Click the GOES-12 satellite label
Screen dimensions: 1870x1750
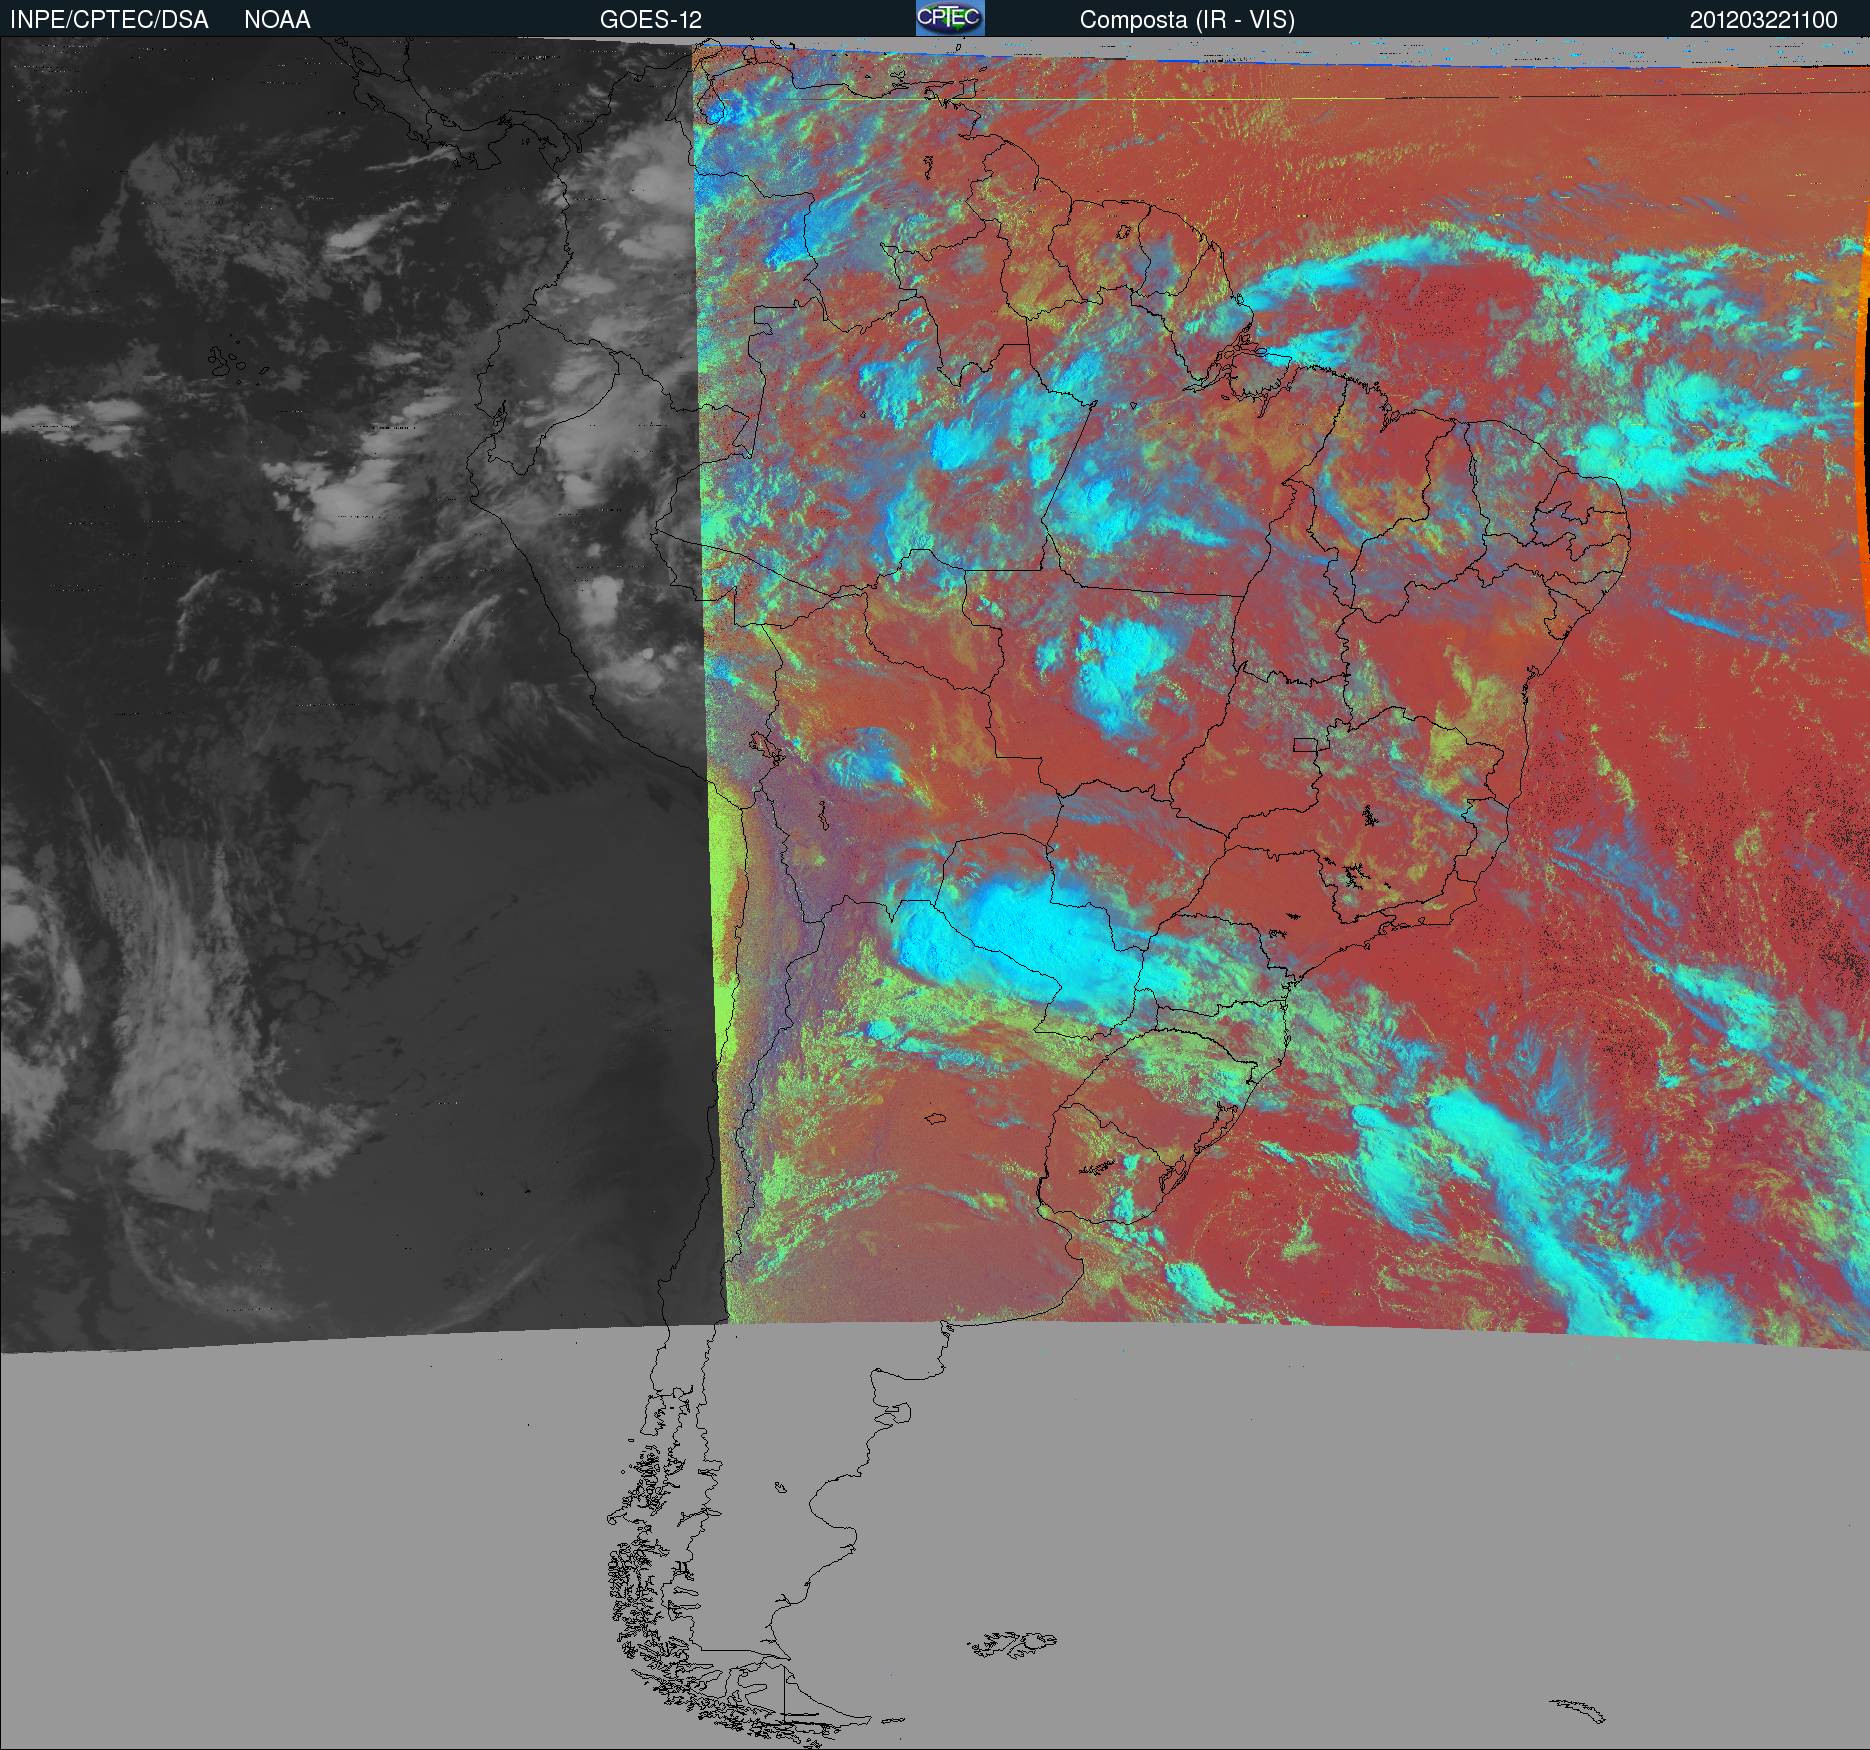(x=650, y=20)
